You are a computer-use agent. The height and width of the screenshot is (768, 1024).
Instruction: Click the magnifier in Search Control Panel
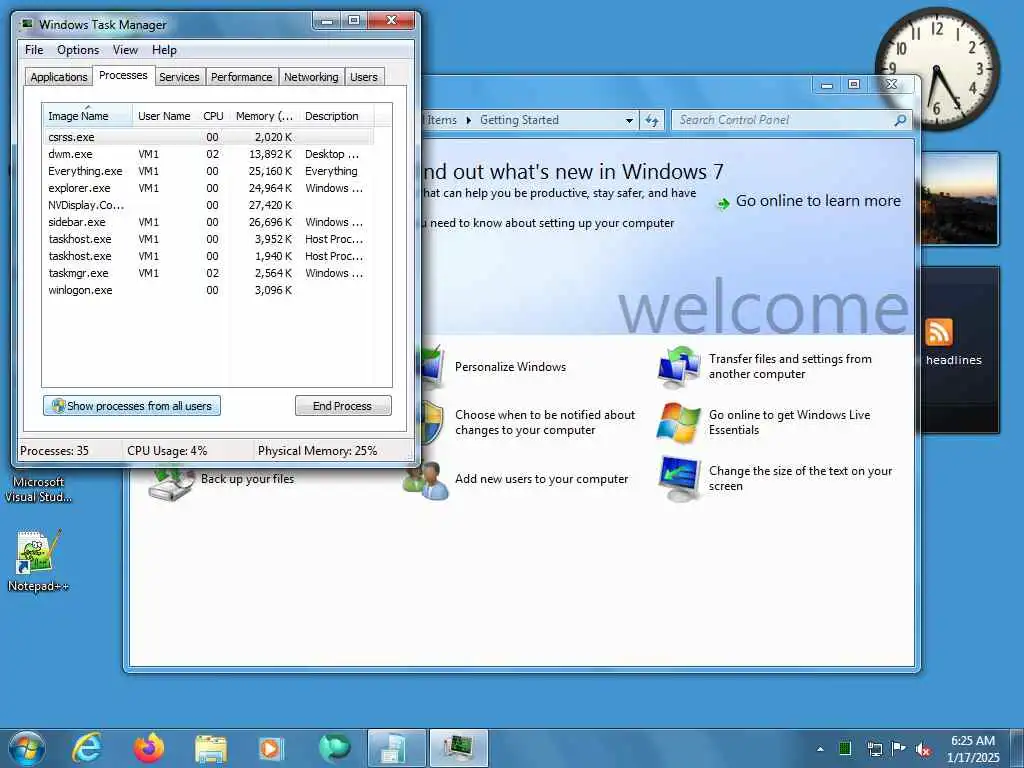[x=900, y=120]
